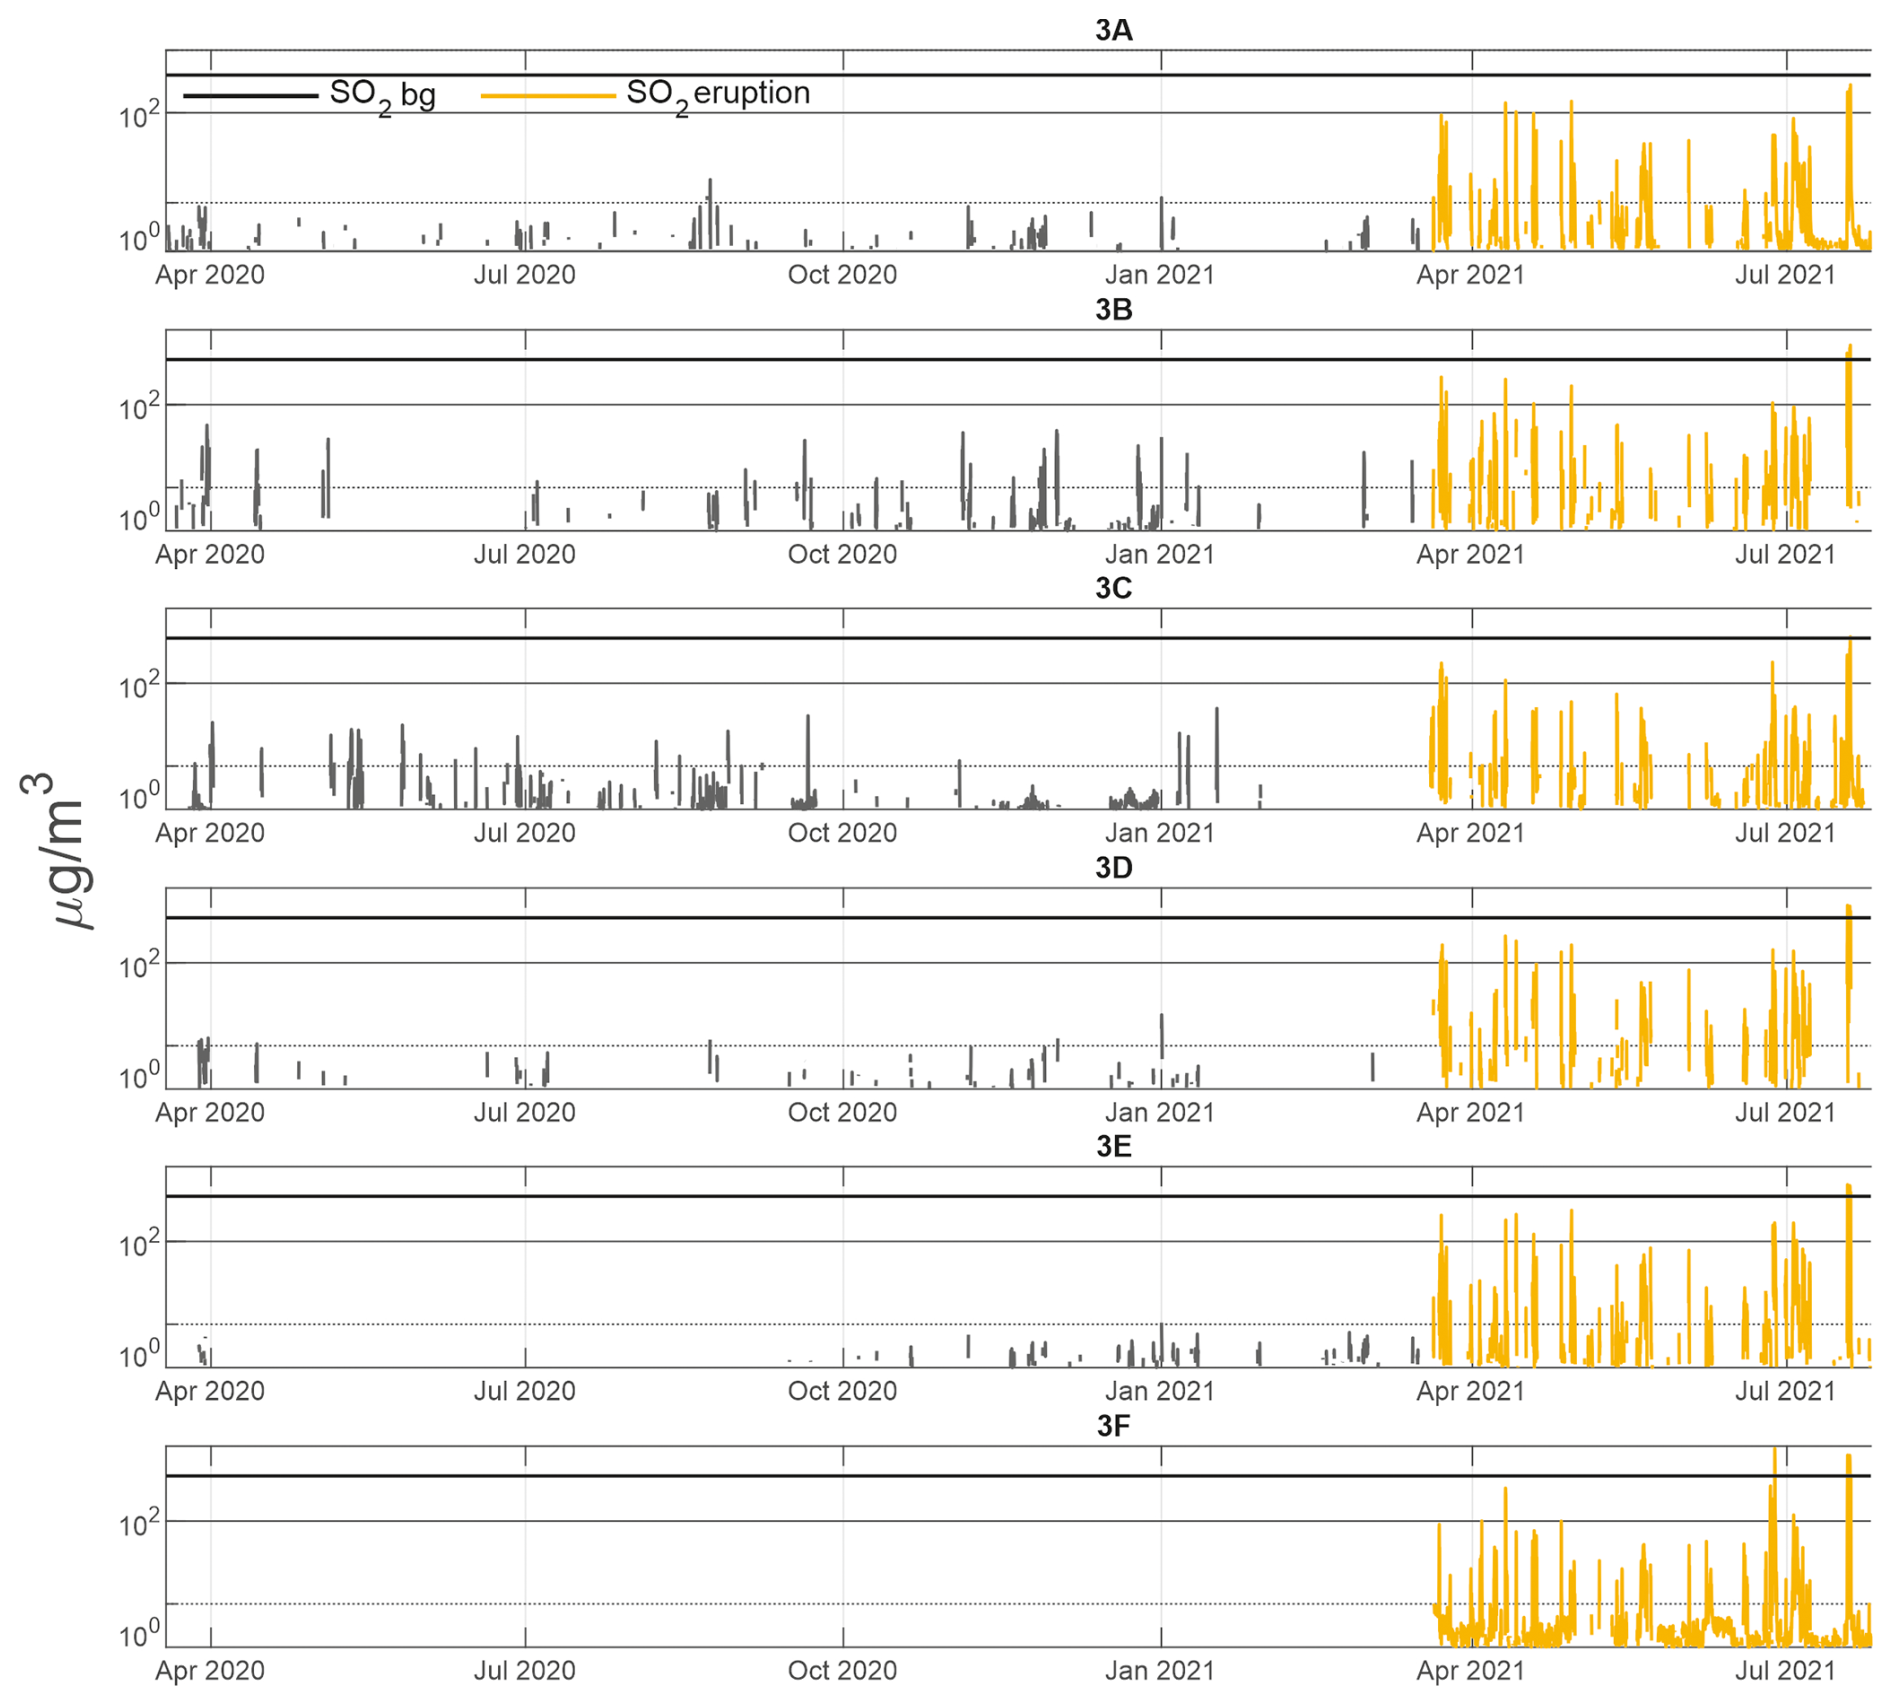Image resolution: width=1892 pixels, height=1705 pixels.
Task: Click Apr 2020 tick label under panel 3F
Action: point(210,1671)
